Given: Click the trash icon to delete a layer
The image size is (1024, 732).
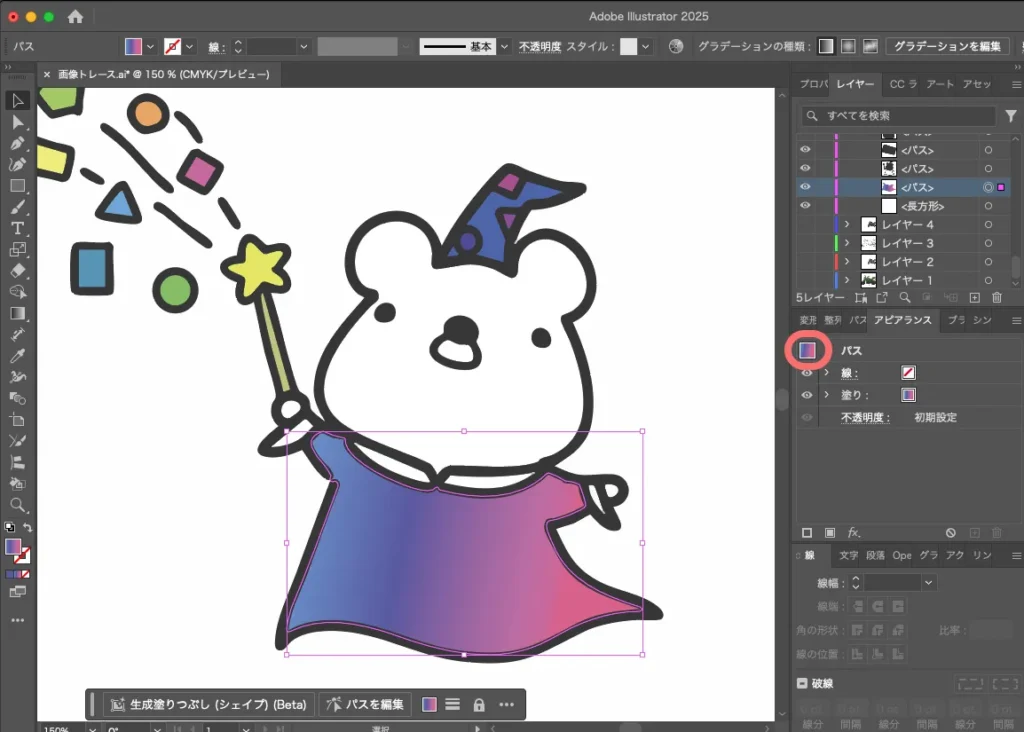Looking at the screenshot, I should 997,295.
